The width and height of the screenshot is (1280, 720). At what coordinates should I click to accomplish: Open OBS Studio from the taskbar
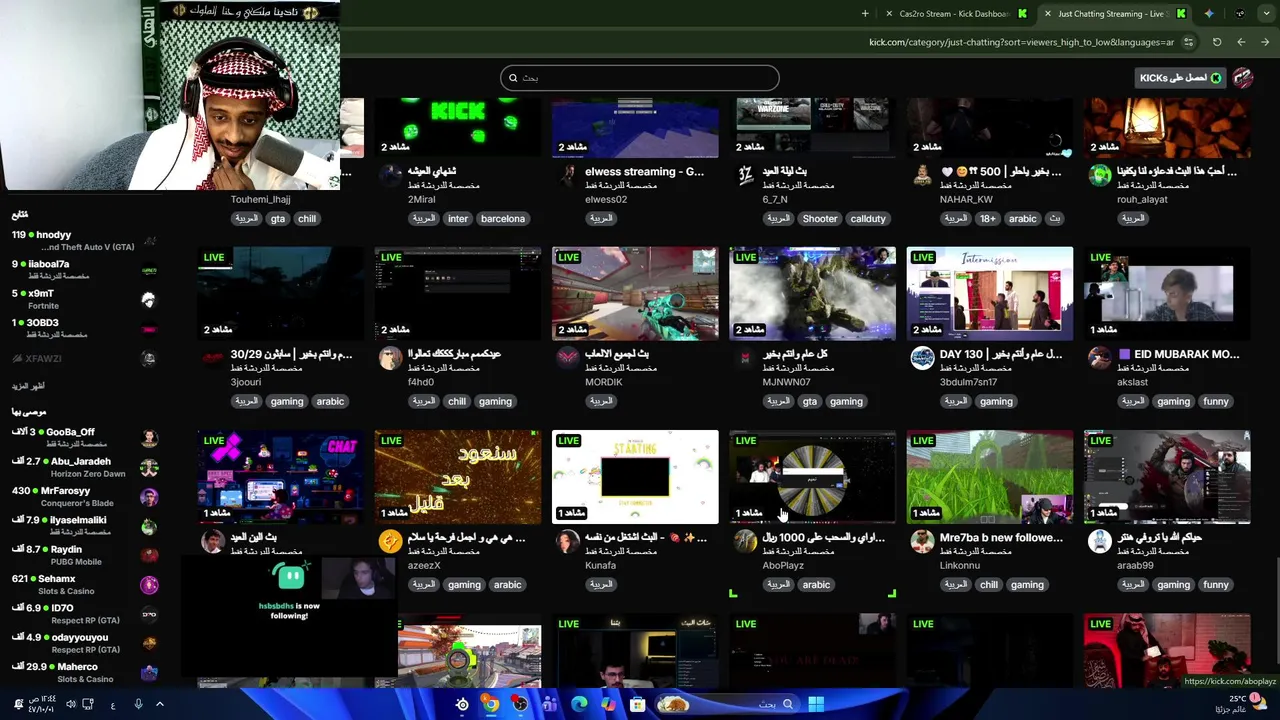pos(520,705)
